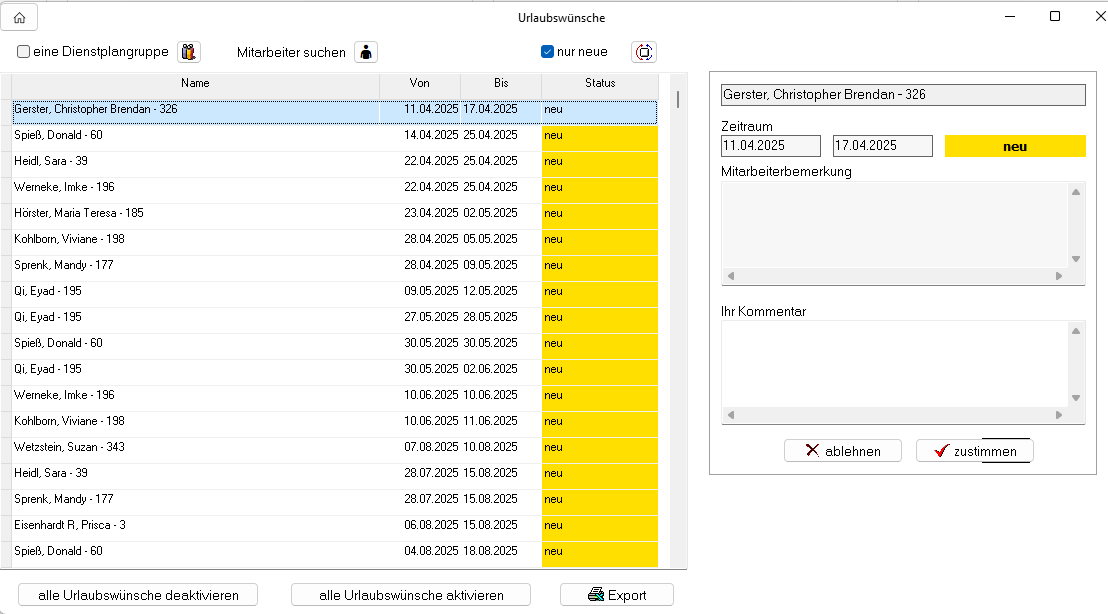Click the yellow neu status field
The height and width of the screenshot is (614, 1108).
[1015, 146]
